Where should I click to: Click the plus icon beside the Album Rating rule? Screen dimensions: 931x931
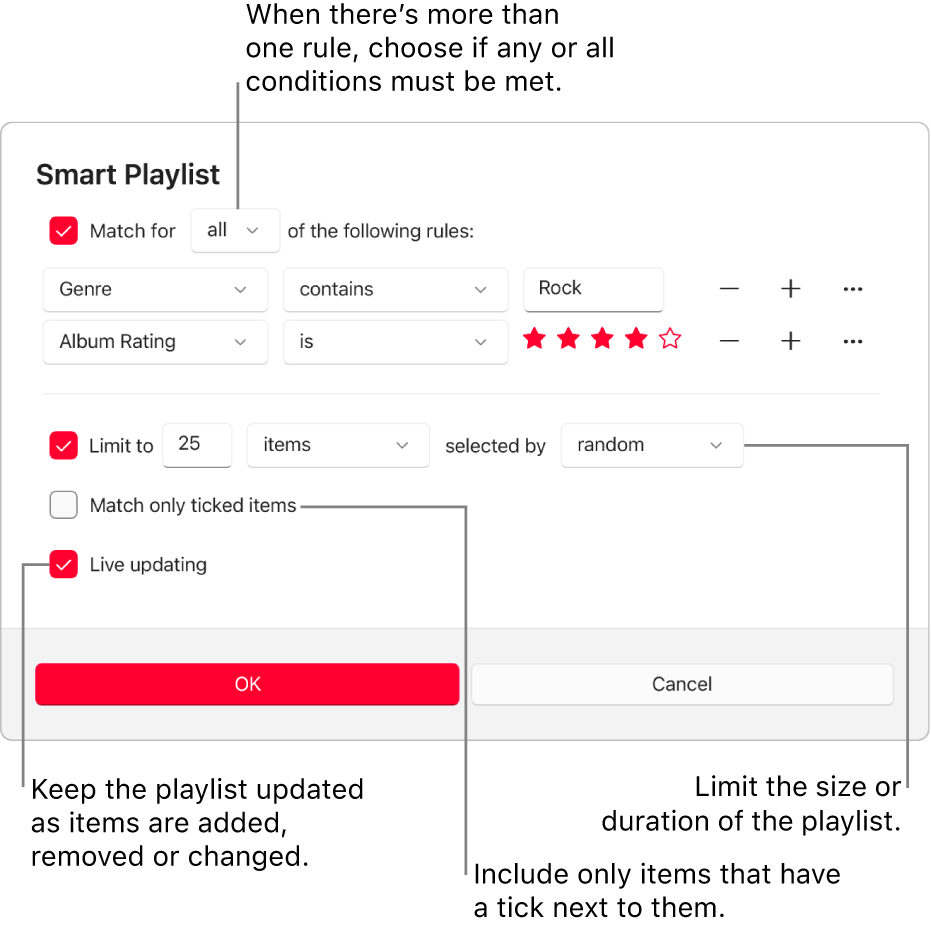[x=790, y=341]
